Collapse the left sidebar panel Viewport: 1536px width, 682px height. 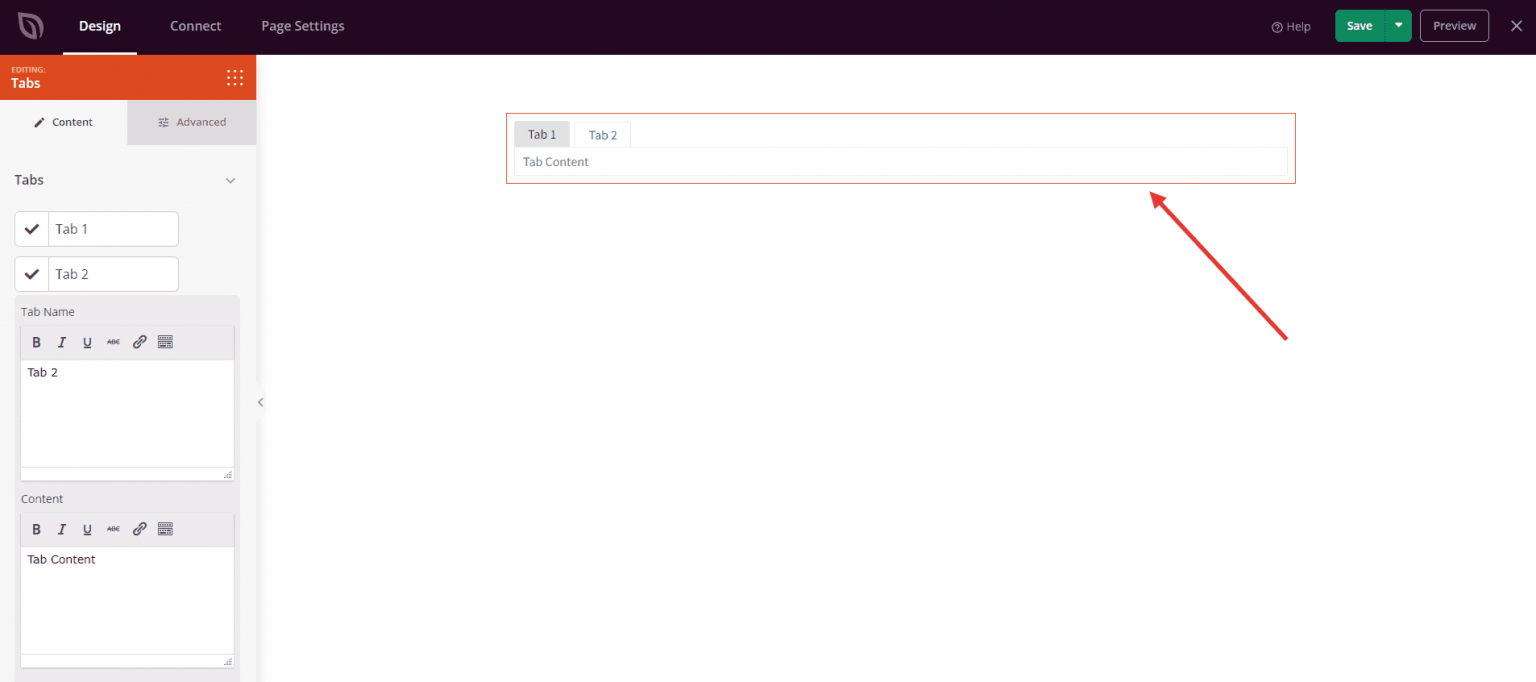point(260,402)
